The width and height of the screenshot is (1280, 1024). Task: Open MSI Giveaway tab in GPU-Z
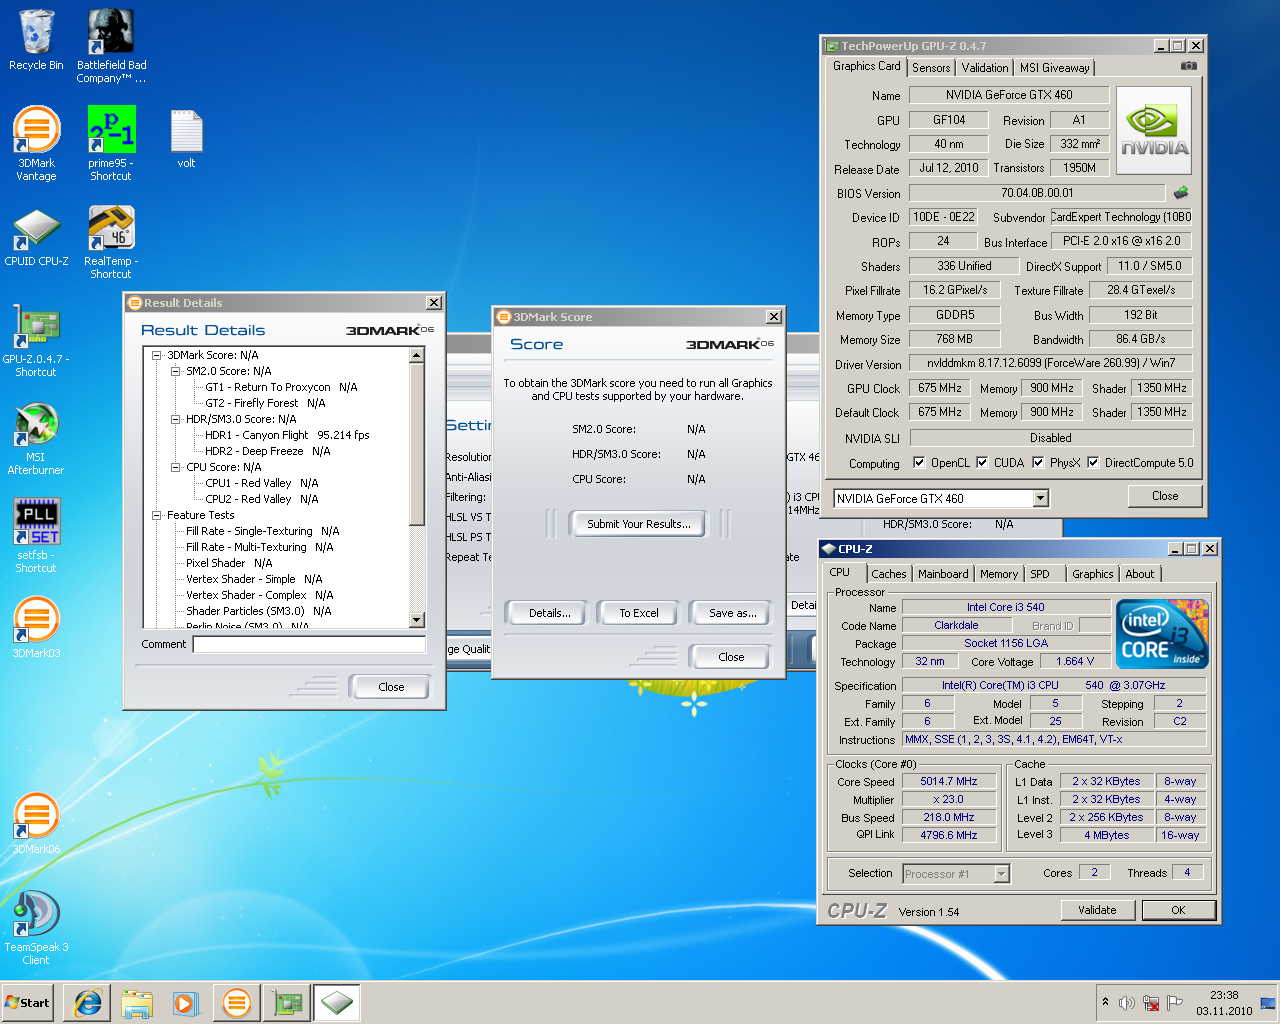tap(1055, 68)
